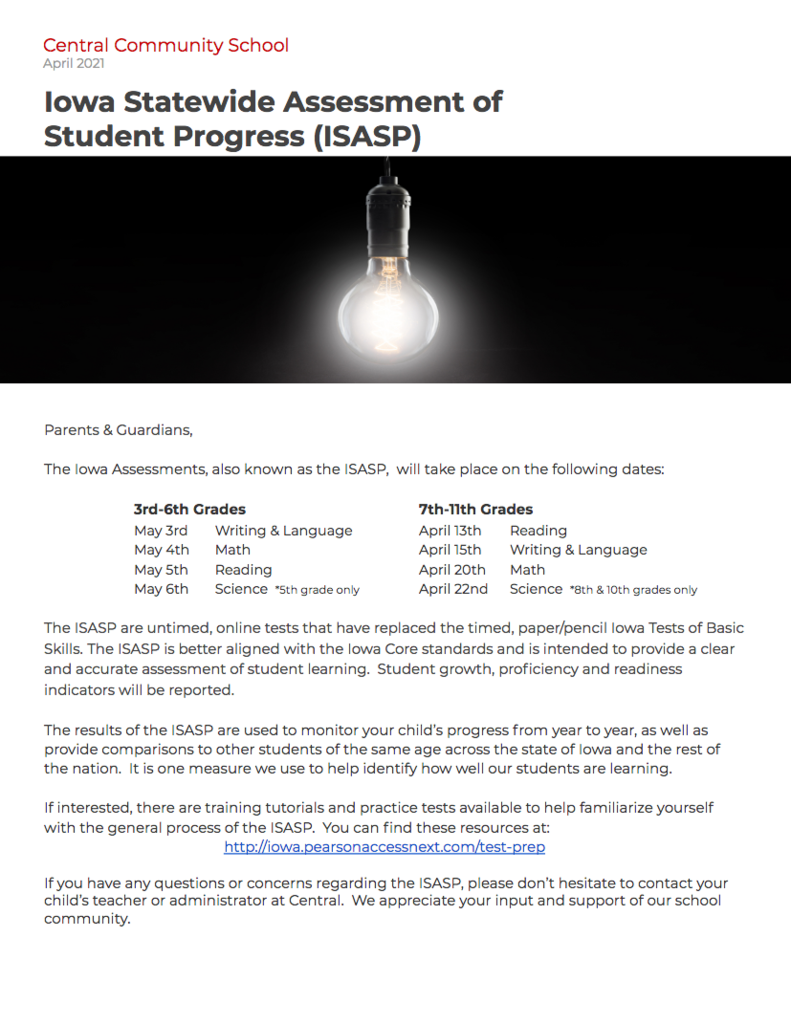The height and width of the screenshot is (1024, 791).
Task: Click the lightbulb banner image
Action: [395, 269]
